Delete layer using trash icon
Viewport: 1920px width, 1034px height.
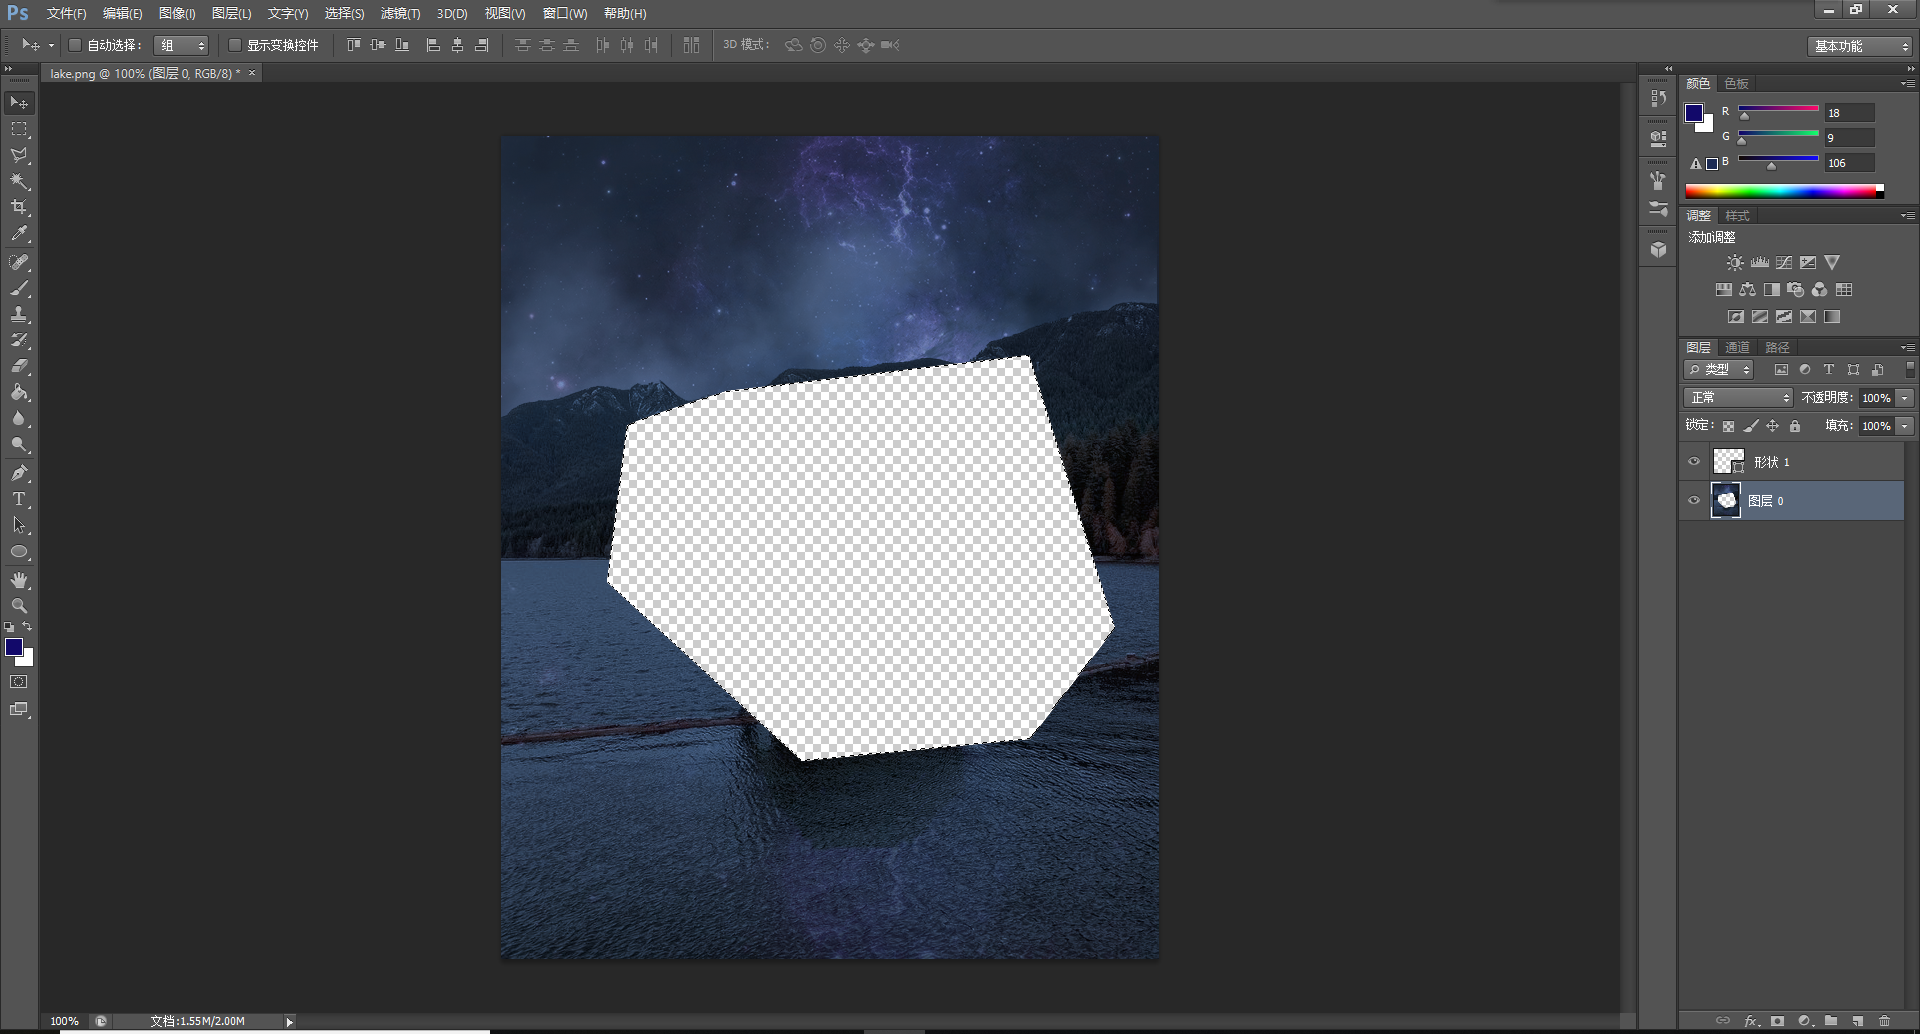(x=1885, y=1021)
